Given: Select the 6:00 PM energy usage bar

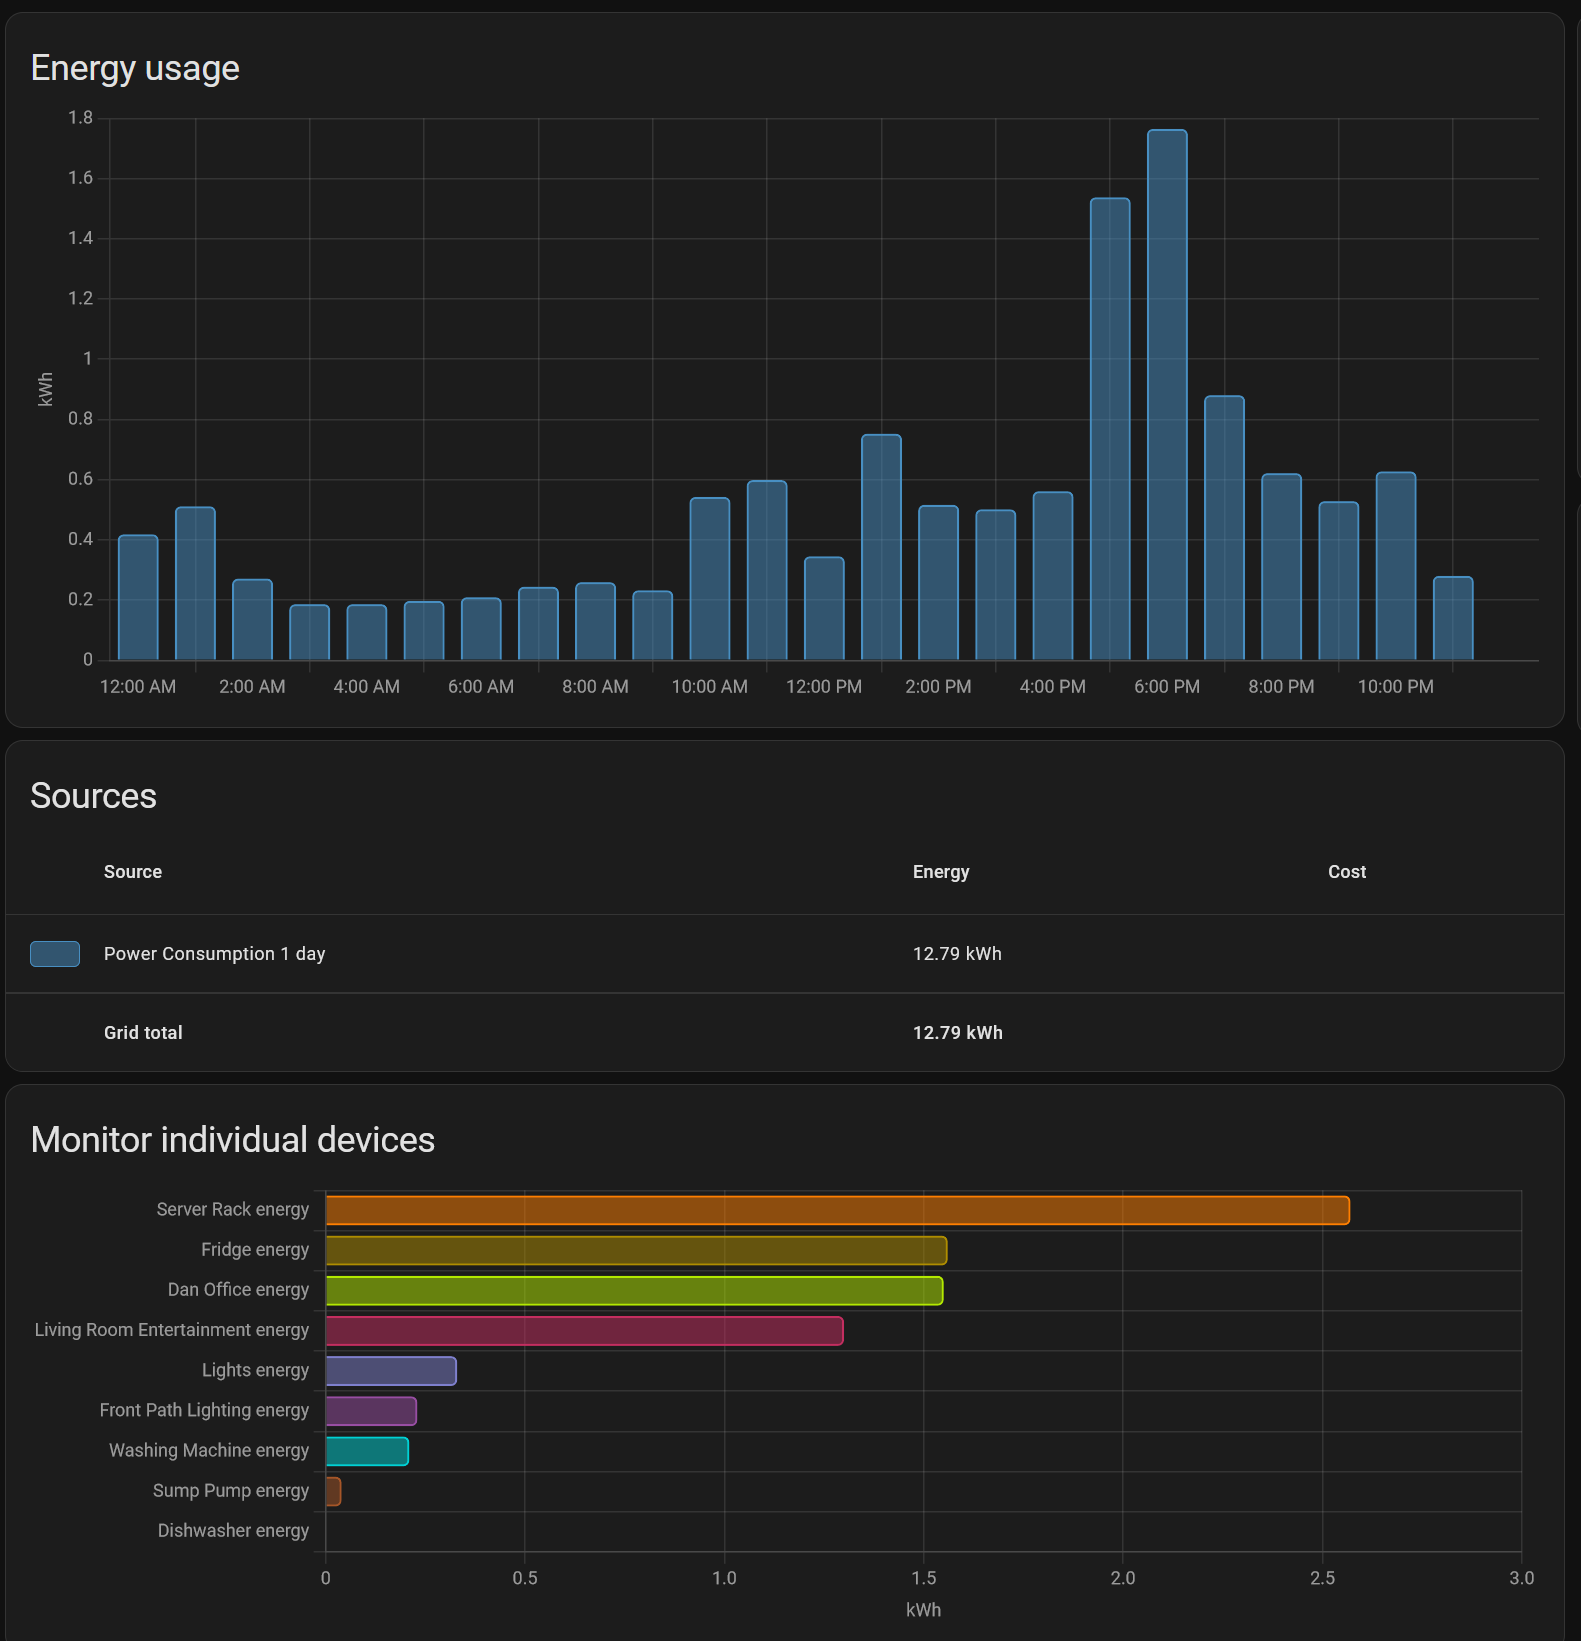Looking at the screenshot, I should (1167, 395).
